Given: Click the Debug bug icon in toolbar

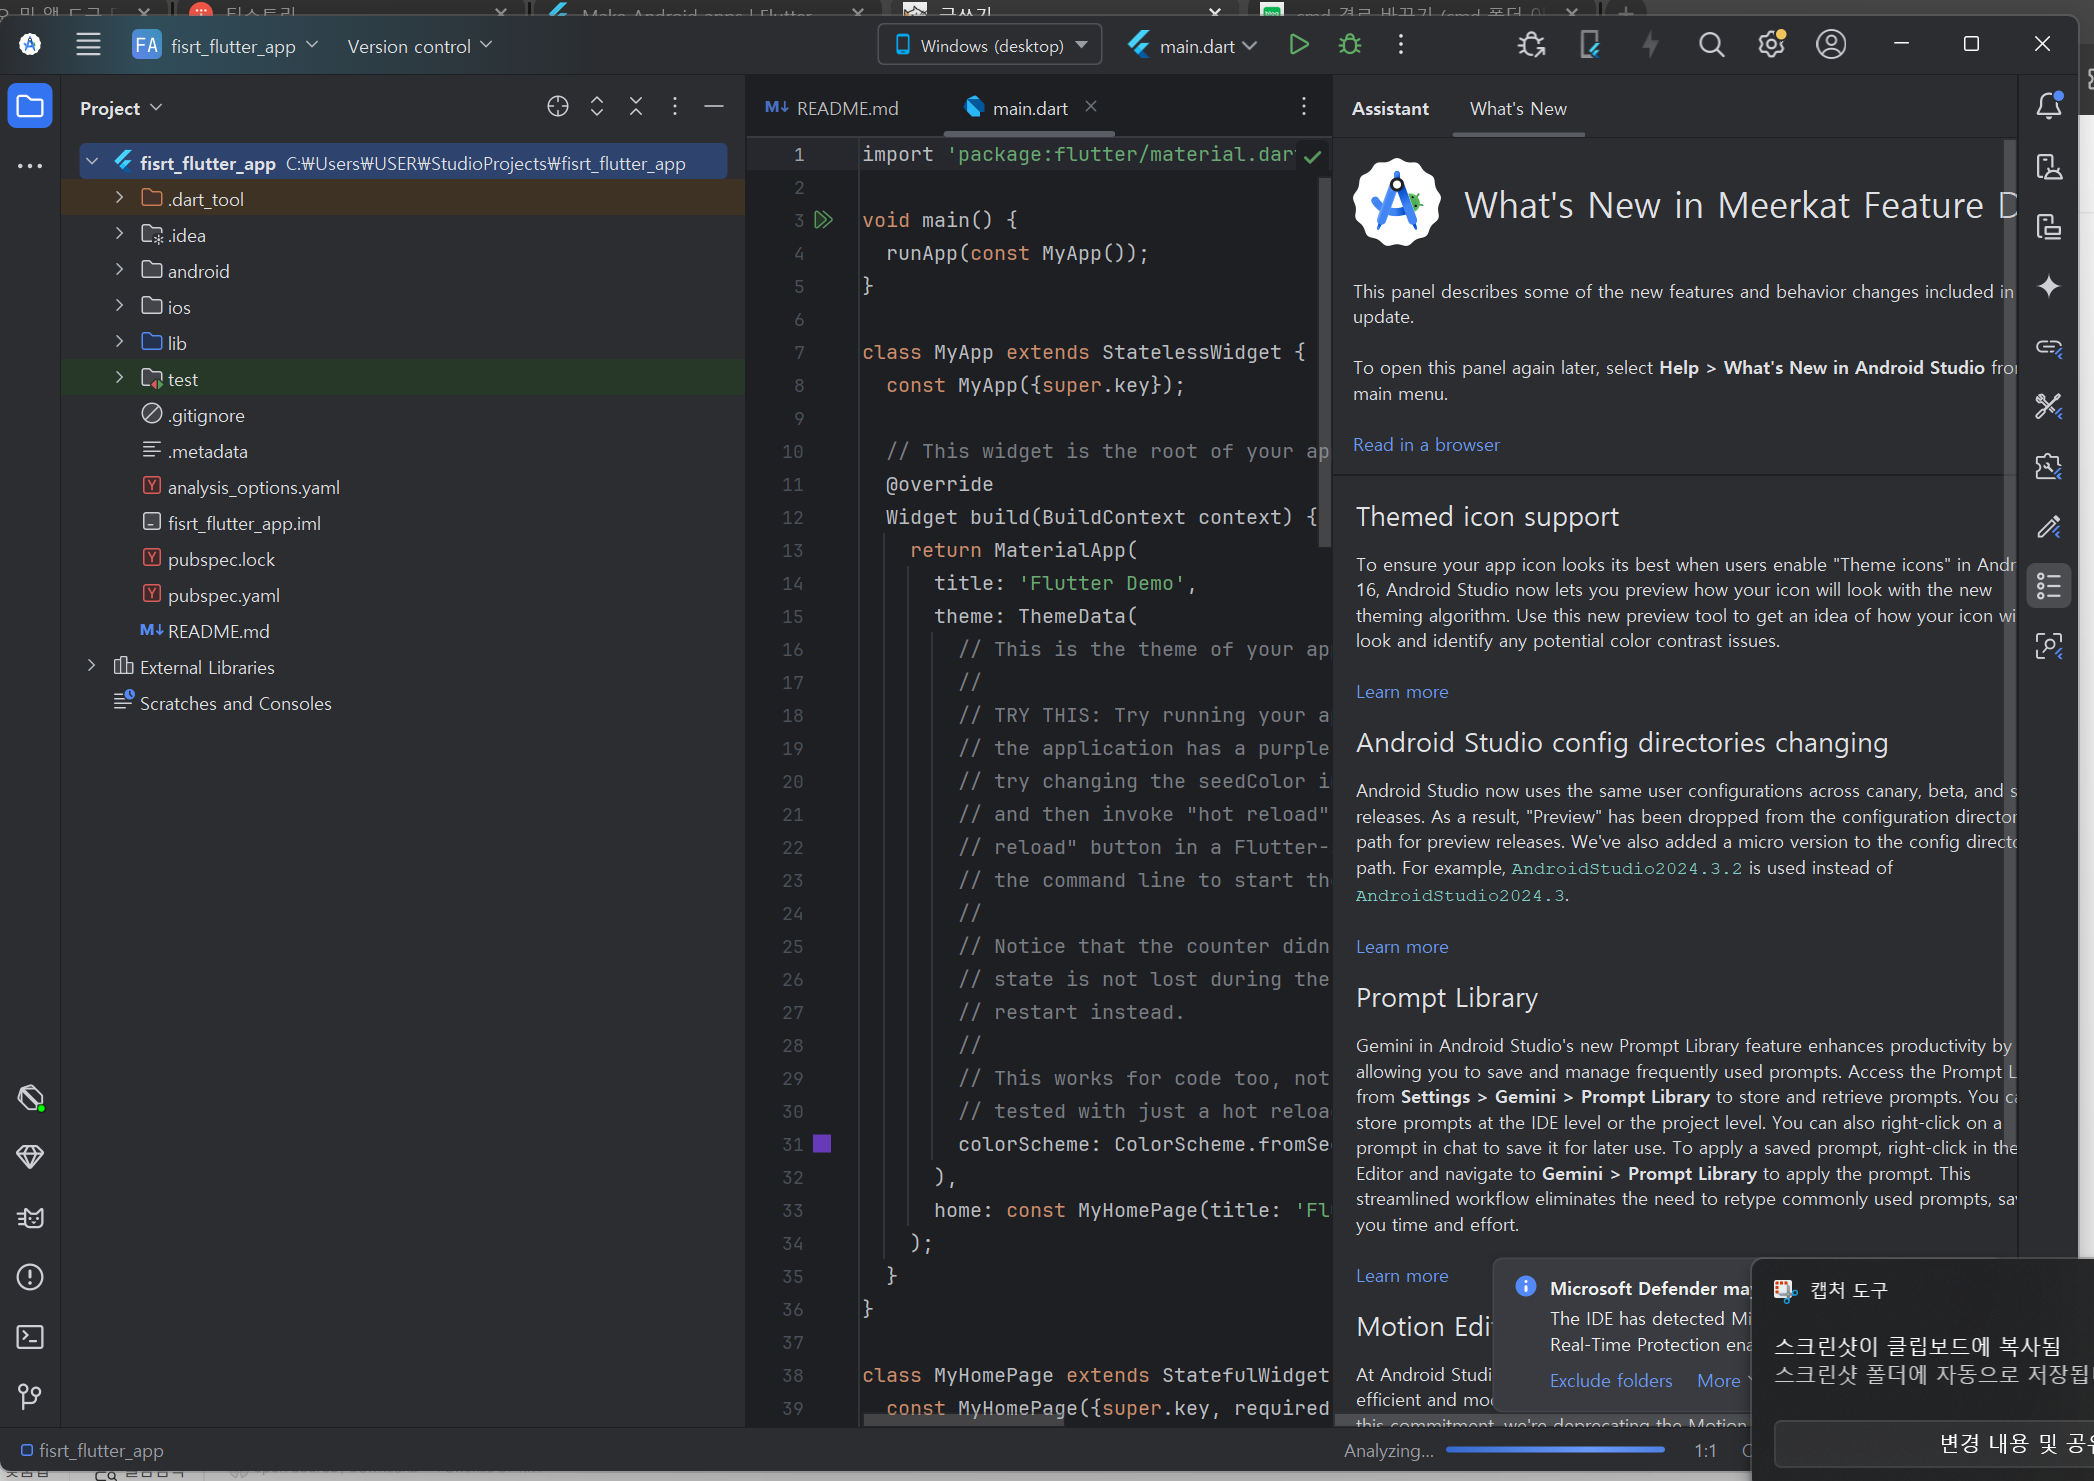Looking at the screenshot, I should [1349, 45].
